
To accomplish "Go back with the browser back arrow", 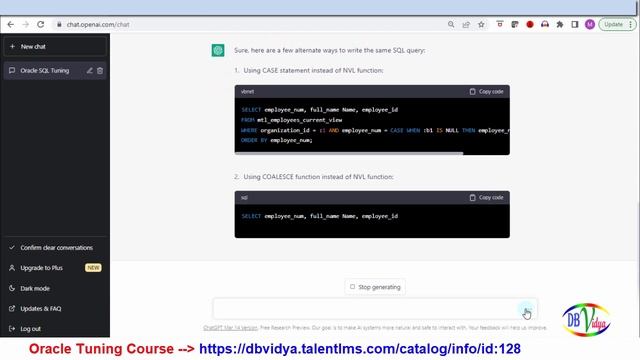I will click(11, 24).
